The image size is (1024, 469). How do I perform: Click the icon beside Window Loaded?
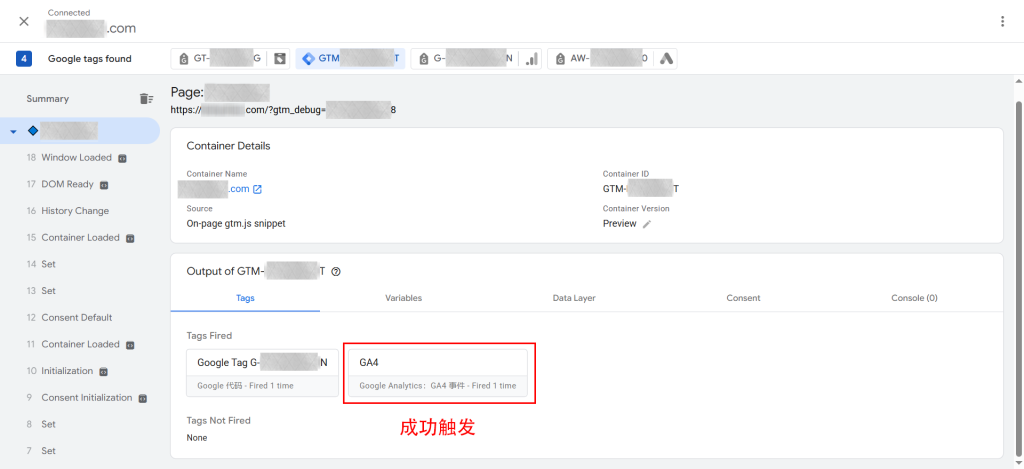pyautogui.click(x=122, y=158)
